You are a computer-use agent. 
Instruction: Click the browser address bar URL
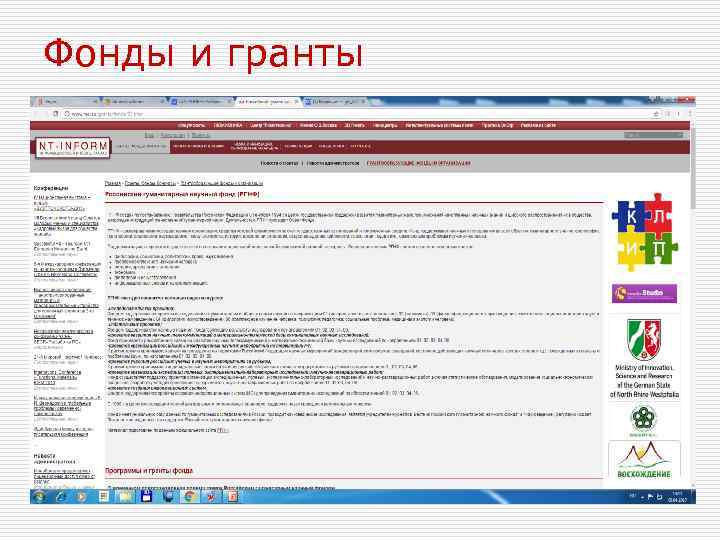pyautogui.click(x=107, y=114)
